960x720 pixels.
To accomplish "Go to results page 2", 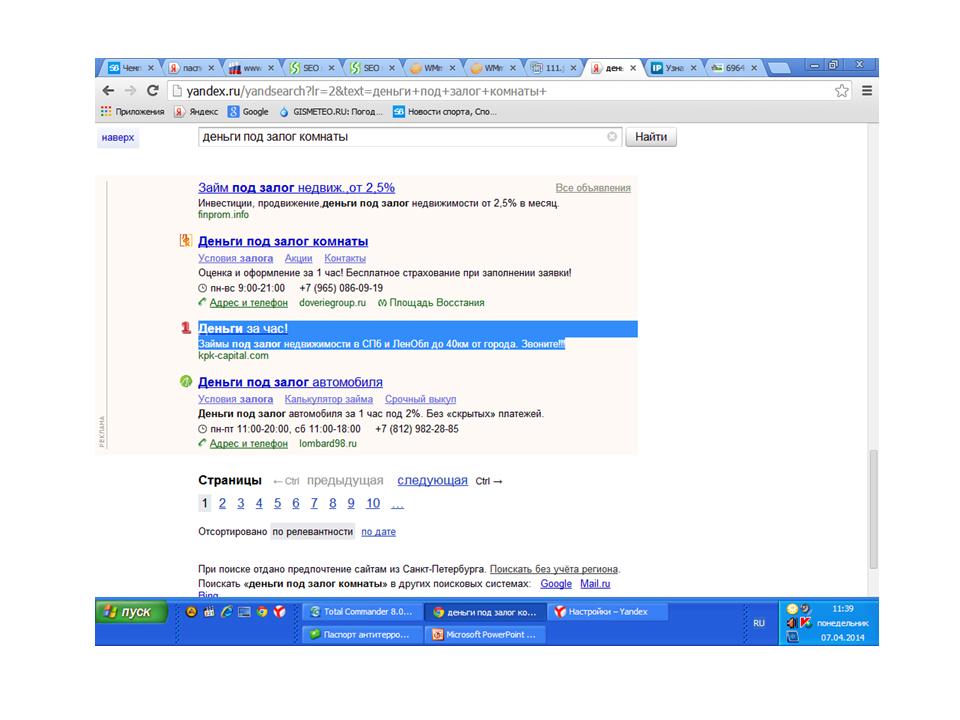I will click(x=222, y=503).
